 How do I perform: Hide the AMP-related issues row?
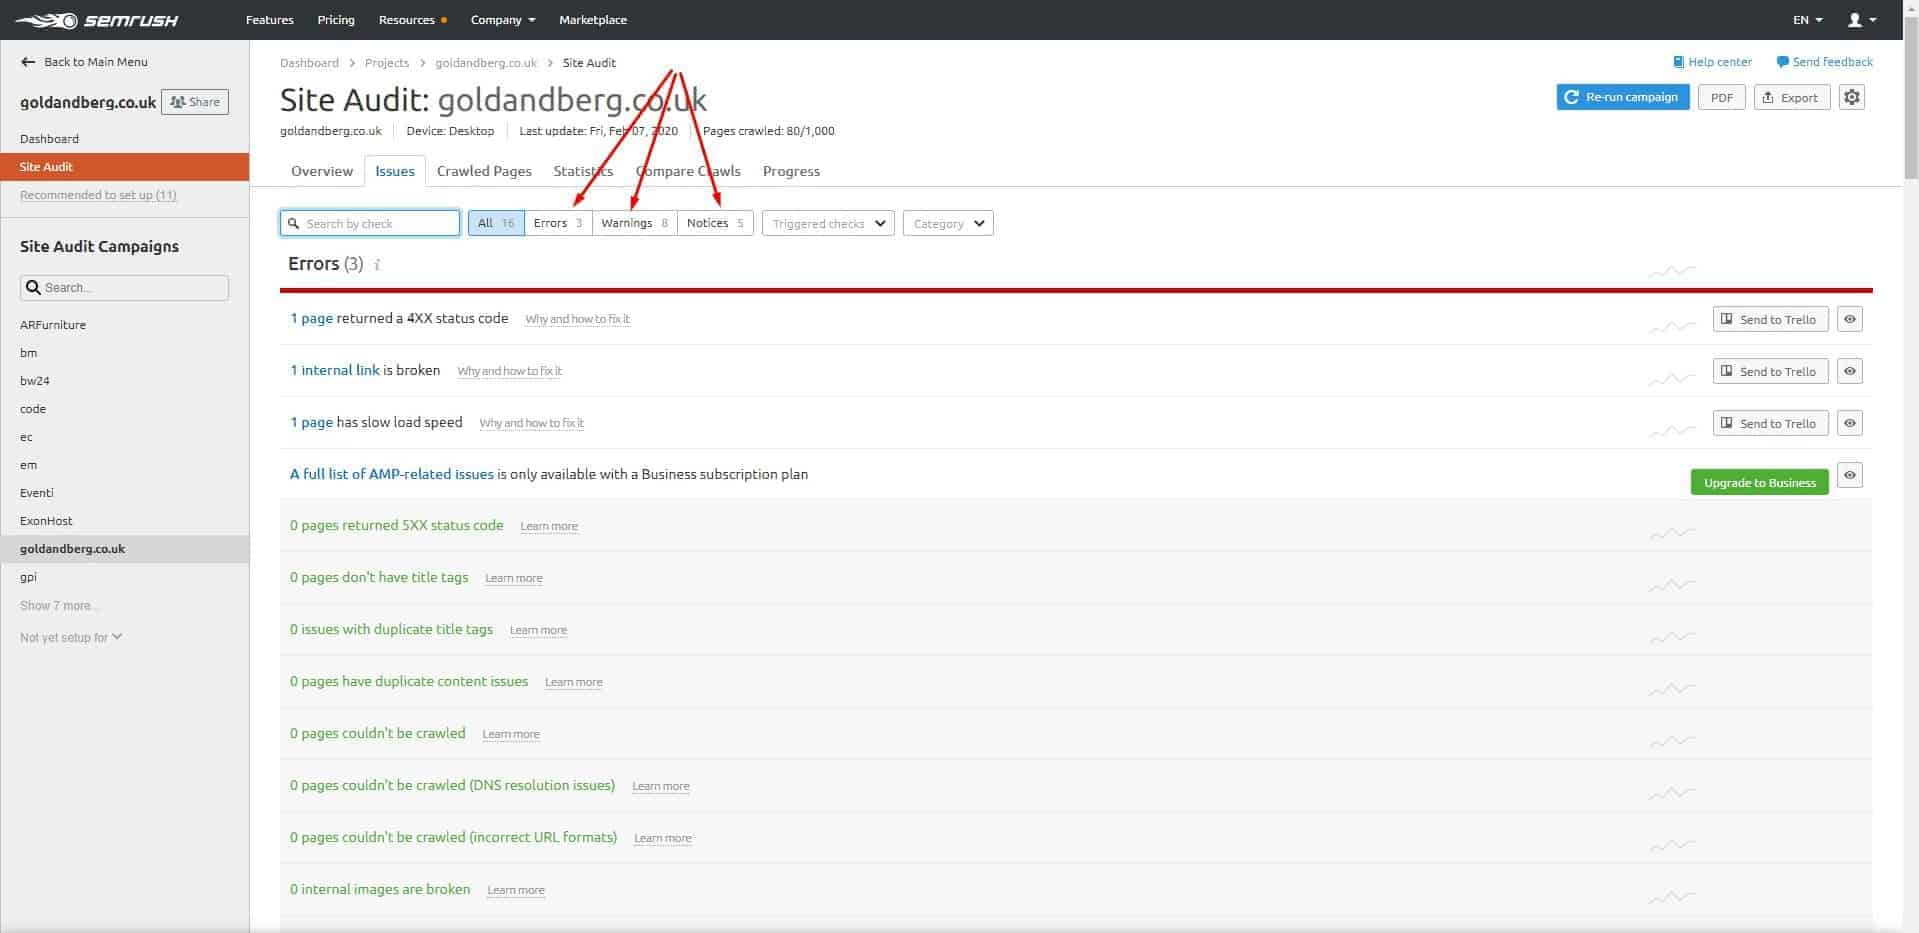1850,475
